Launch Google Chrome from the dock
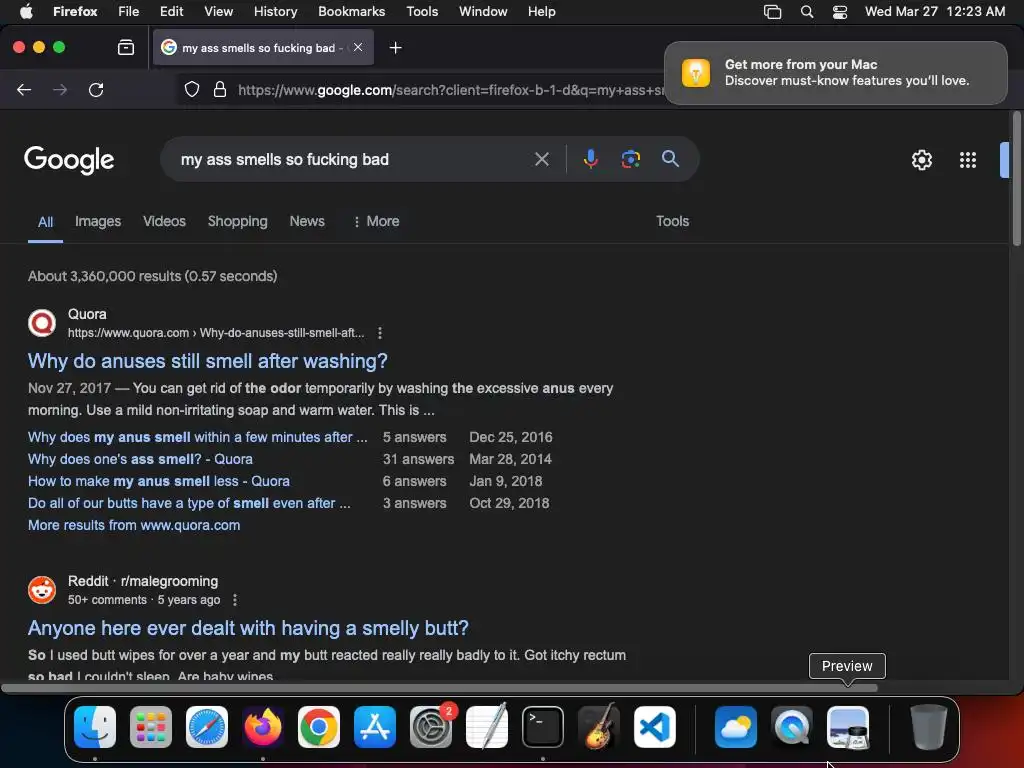Screen dimensions: 1024x768 [319, 727]
